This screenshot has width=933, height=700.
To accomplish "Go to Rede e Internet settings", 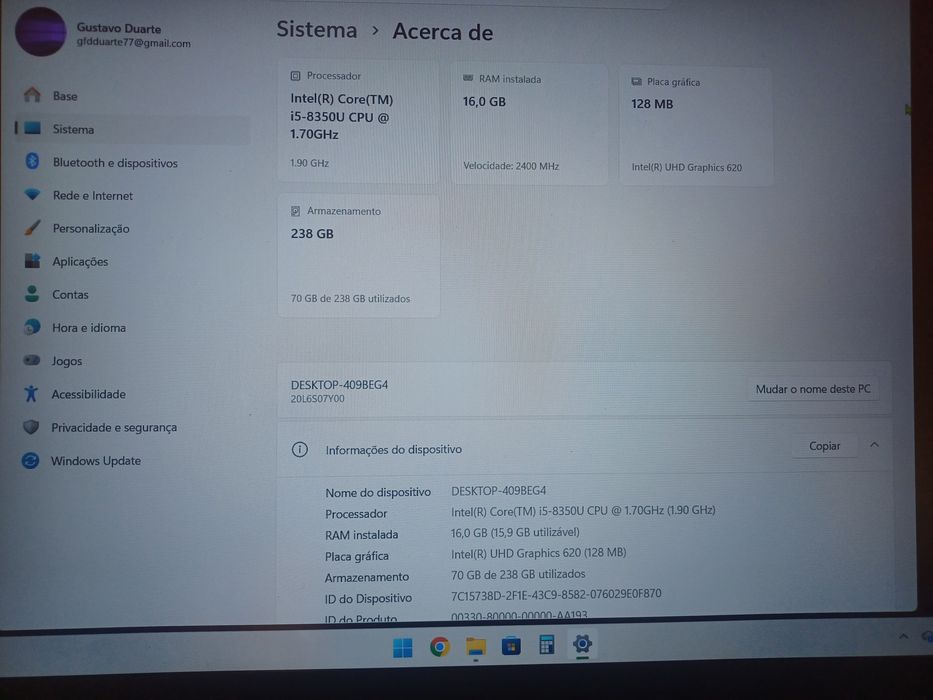I will 132,195.
